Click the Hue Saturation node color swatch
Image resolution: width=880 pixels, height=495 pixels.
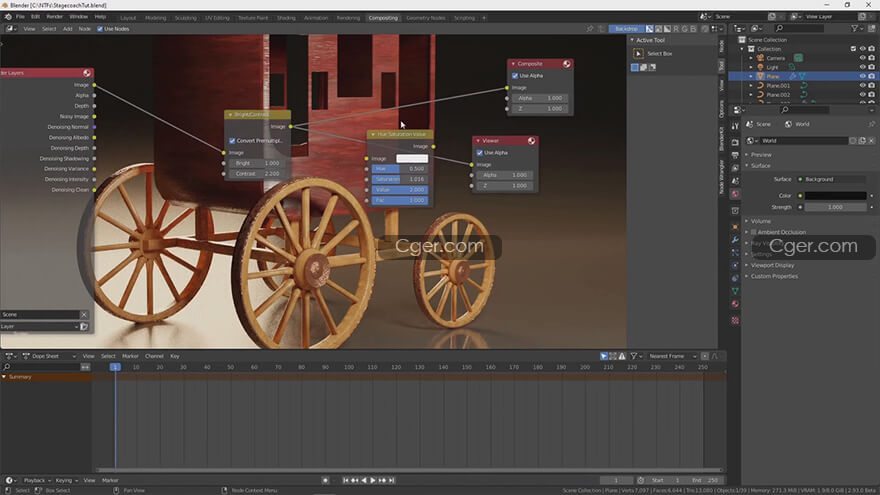pos(412,159)
